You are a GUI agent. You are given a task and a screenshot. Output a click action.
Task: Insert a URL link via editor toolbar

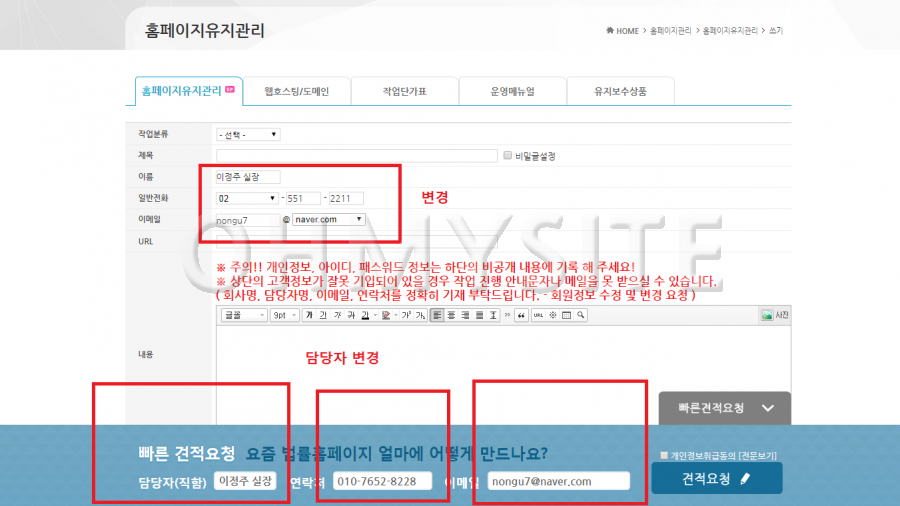(538, 315)
